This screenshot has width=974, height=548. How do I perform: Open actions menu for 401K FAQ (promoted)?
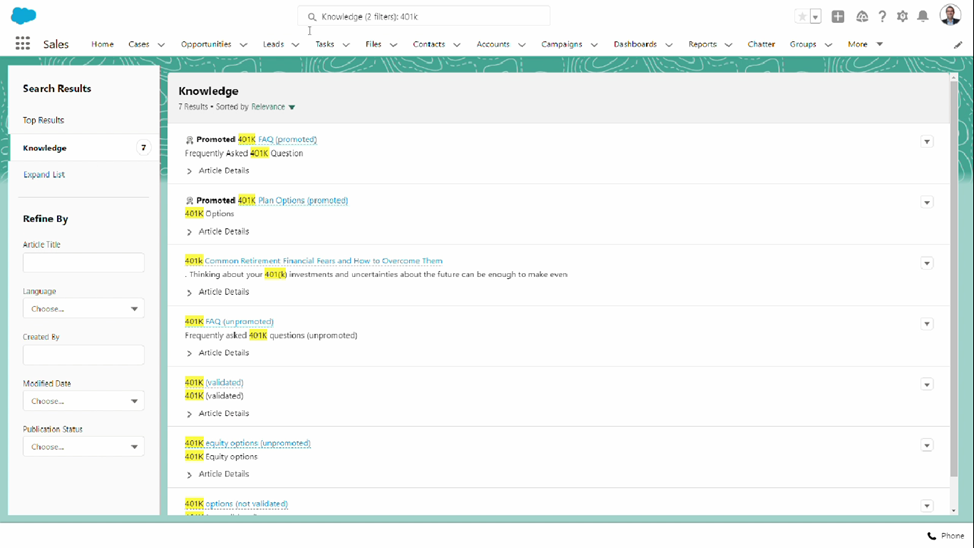(927, 142)
